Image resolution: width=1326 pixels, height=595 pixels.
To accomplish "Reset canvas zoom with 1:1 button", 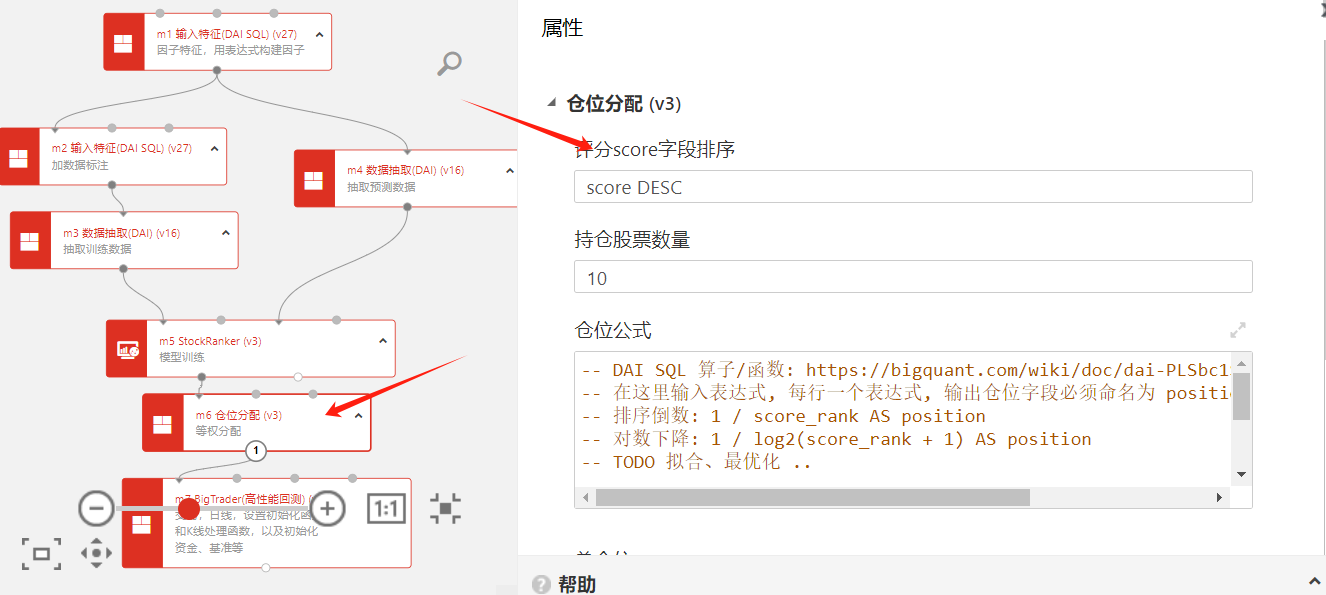I will tap(385, 509).
